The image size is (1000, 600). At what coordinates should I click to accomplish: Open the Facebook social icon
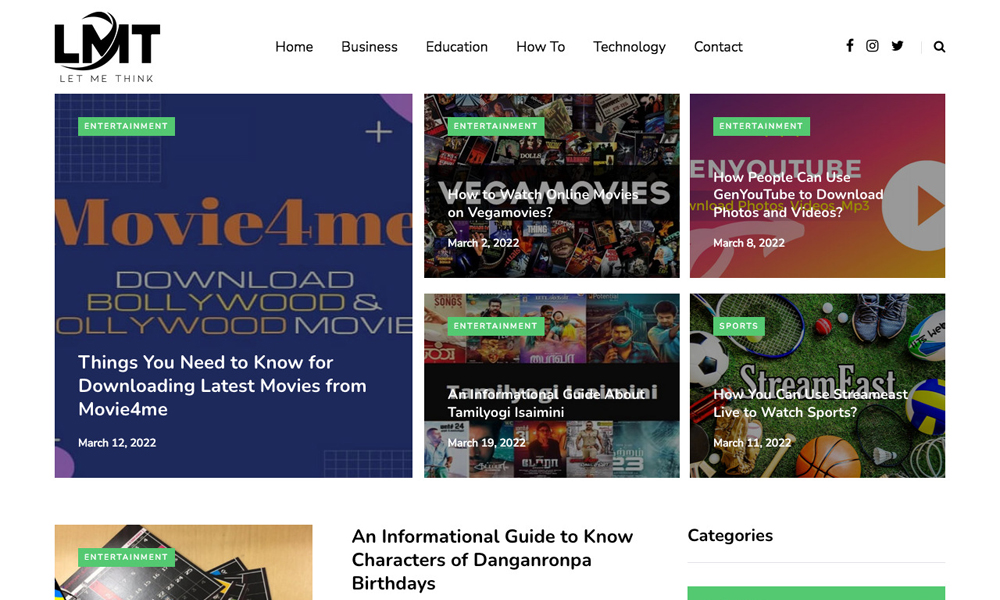(x=850, y=46)
